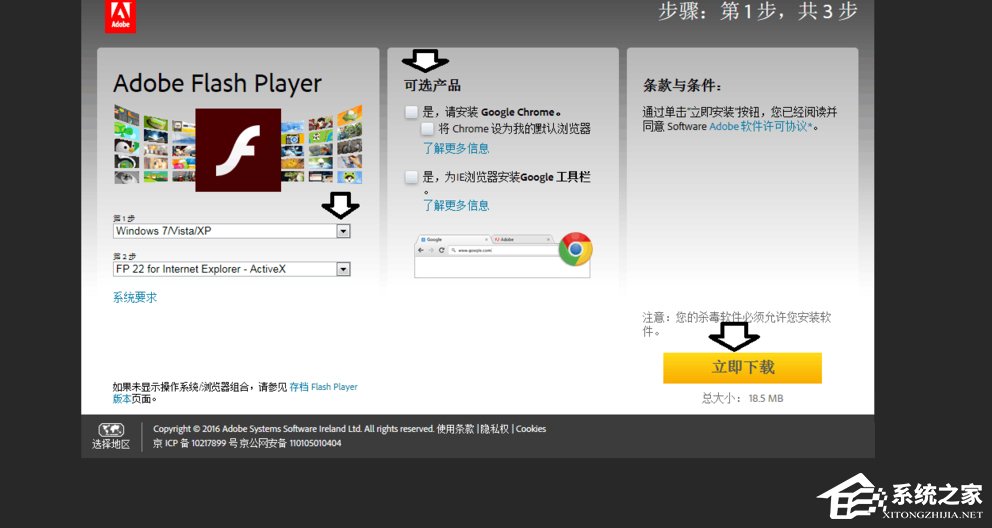
Task: Click the Cookies link in the footer
Action: click(x=531, y=429)
